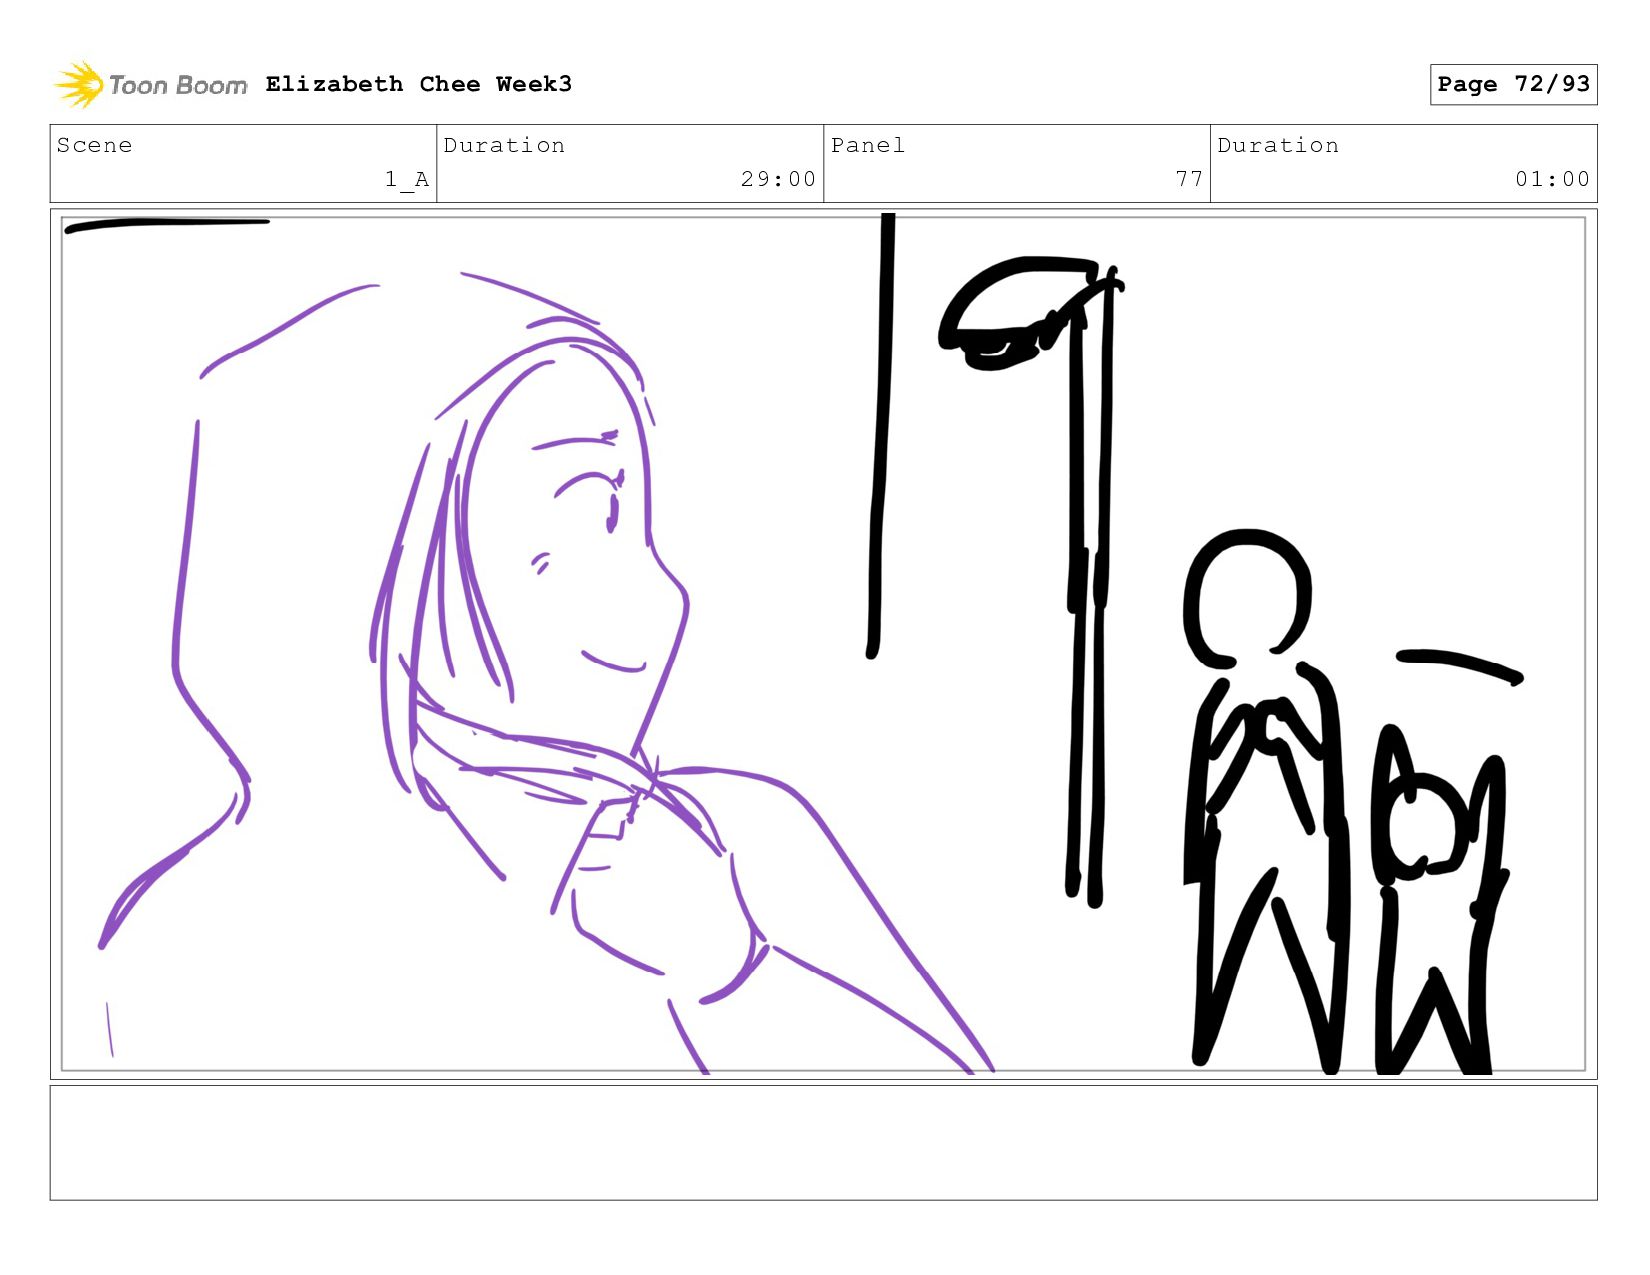
Task: Click the 'Scene' header label
Action: click(x=94, y=145)
